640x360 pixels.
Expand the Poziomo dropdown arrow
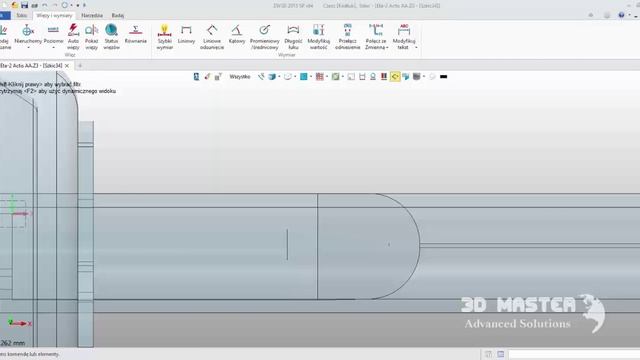click(x=53, y=48)
